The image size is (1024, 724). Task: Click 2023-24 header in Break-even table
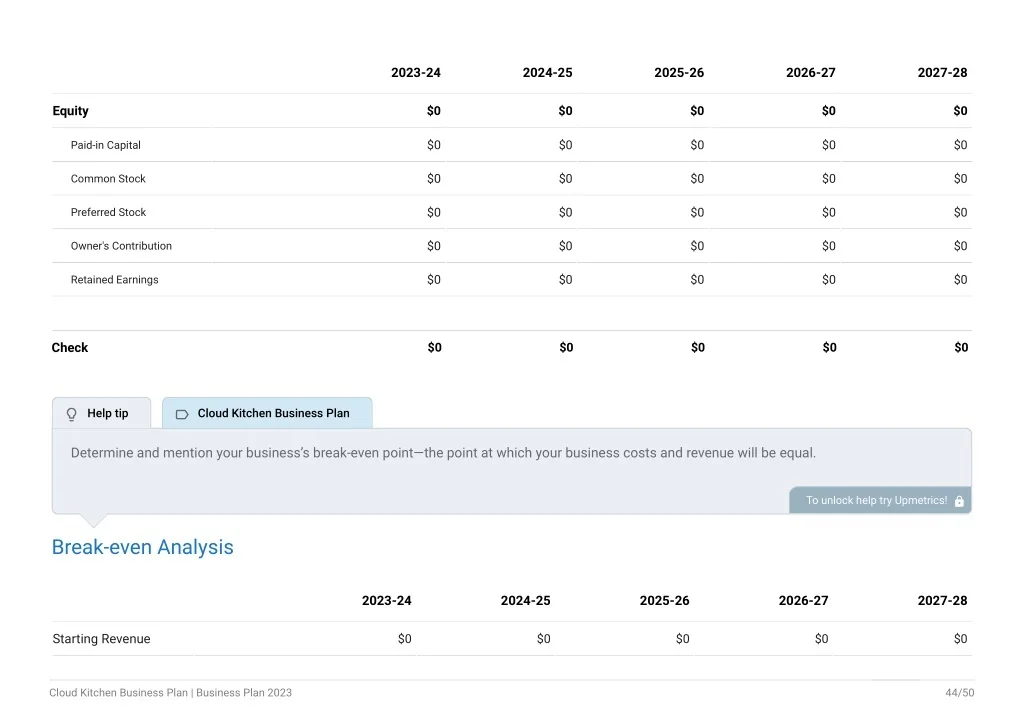[387, 601]
